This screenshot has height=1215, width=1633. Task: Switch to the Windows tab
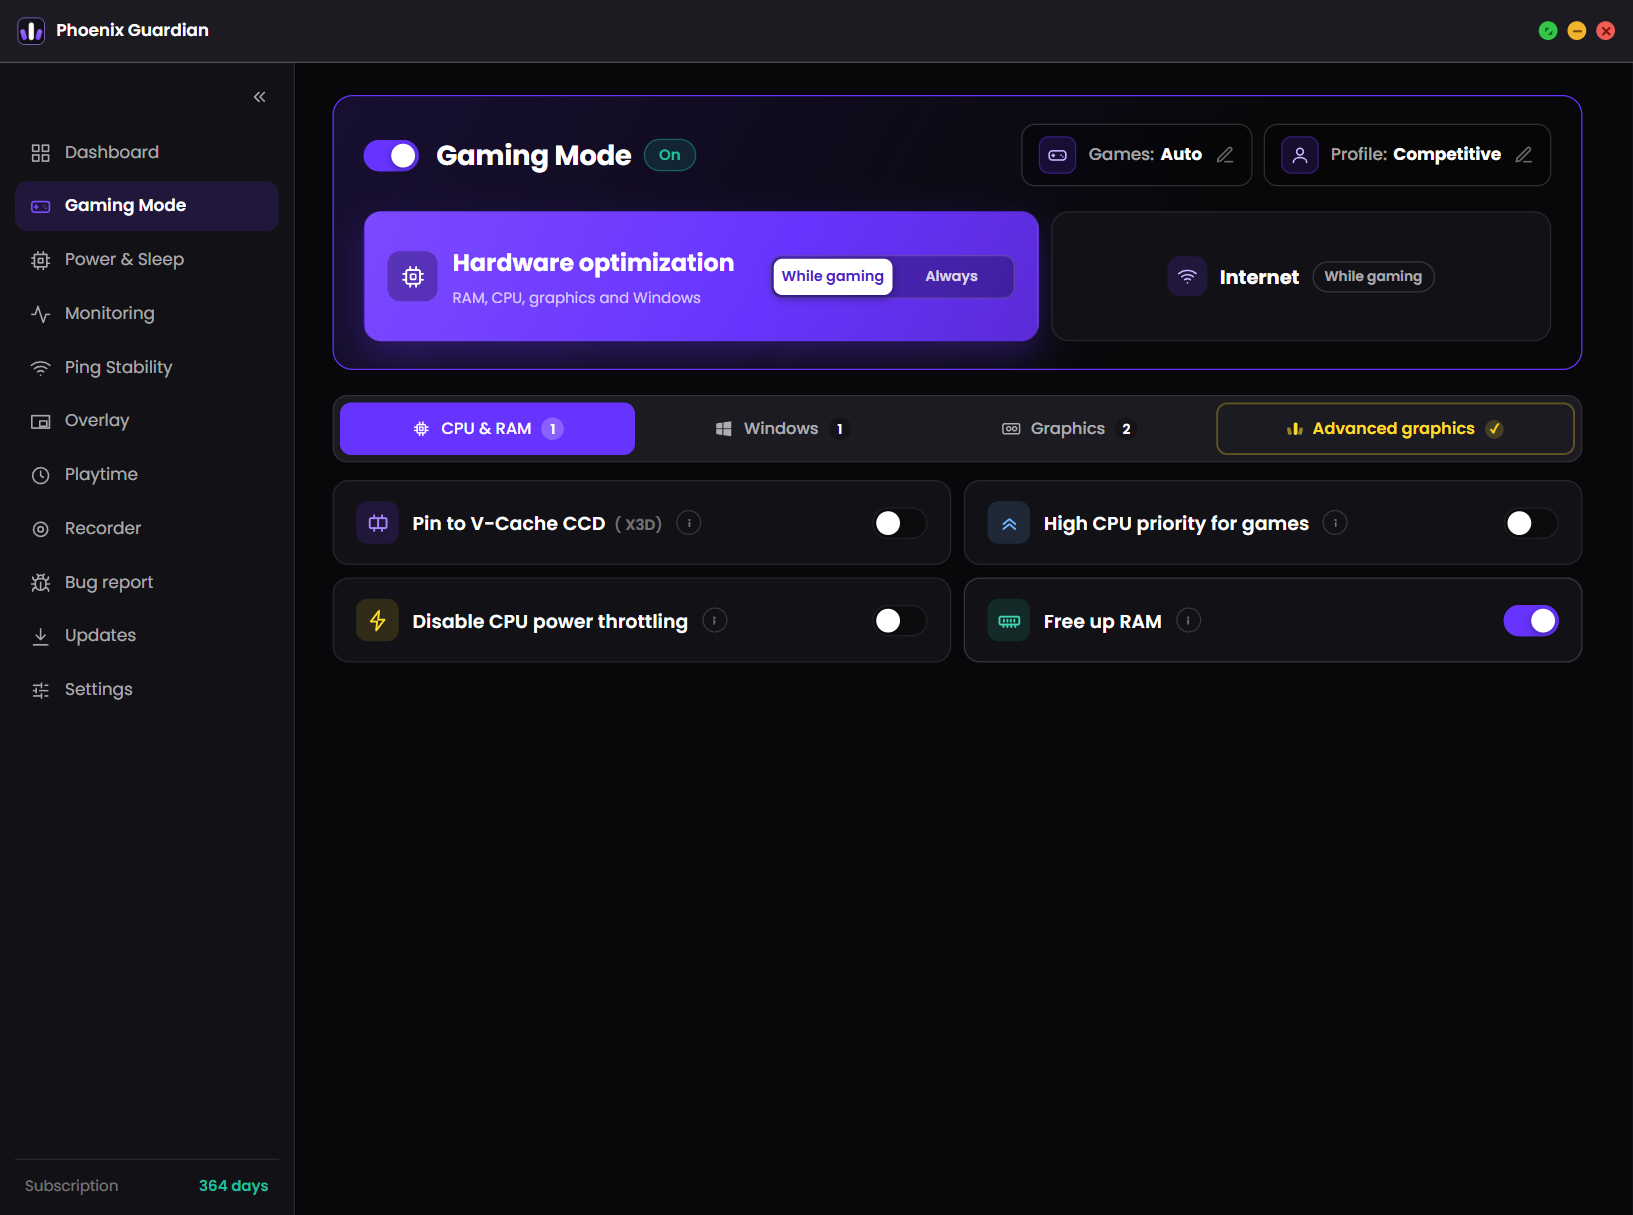782,429
